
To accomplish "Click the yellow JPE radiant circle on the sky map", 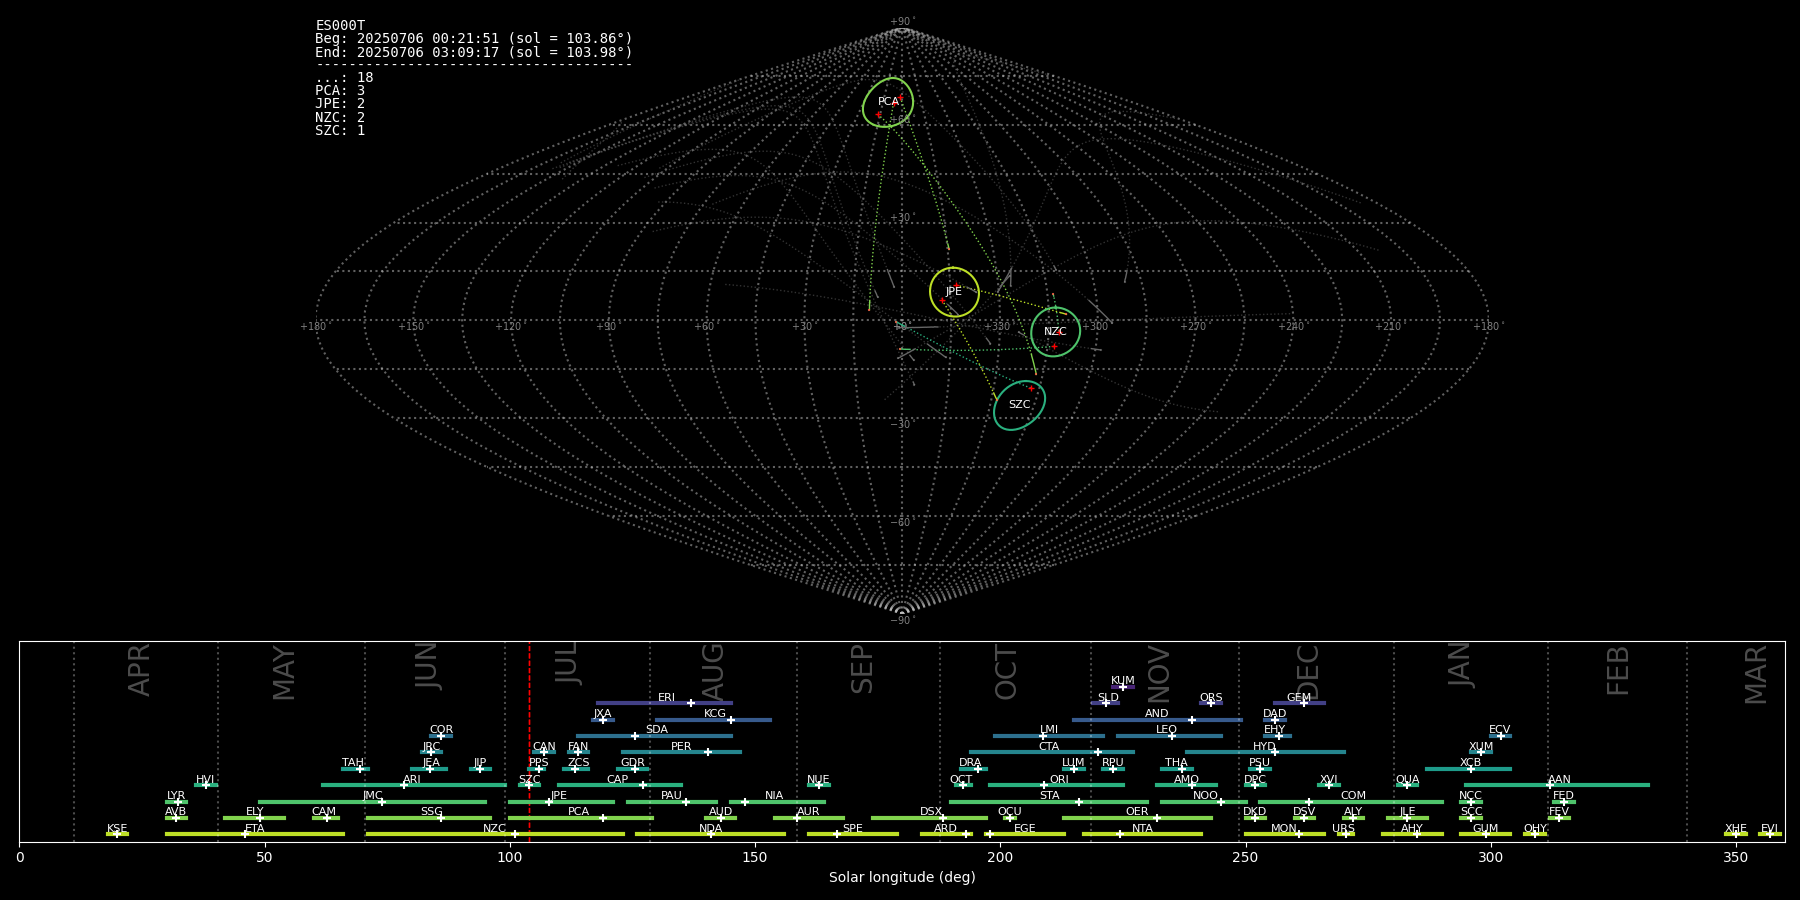I will pos(954,292).
